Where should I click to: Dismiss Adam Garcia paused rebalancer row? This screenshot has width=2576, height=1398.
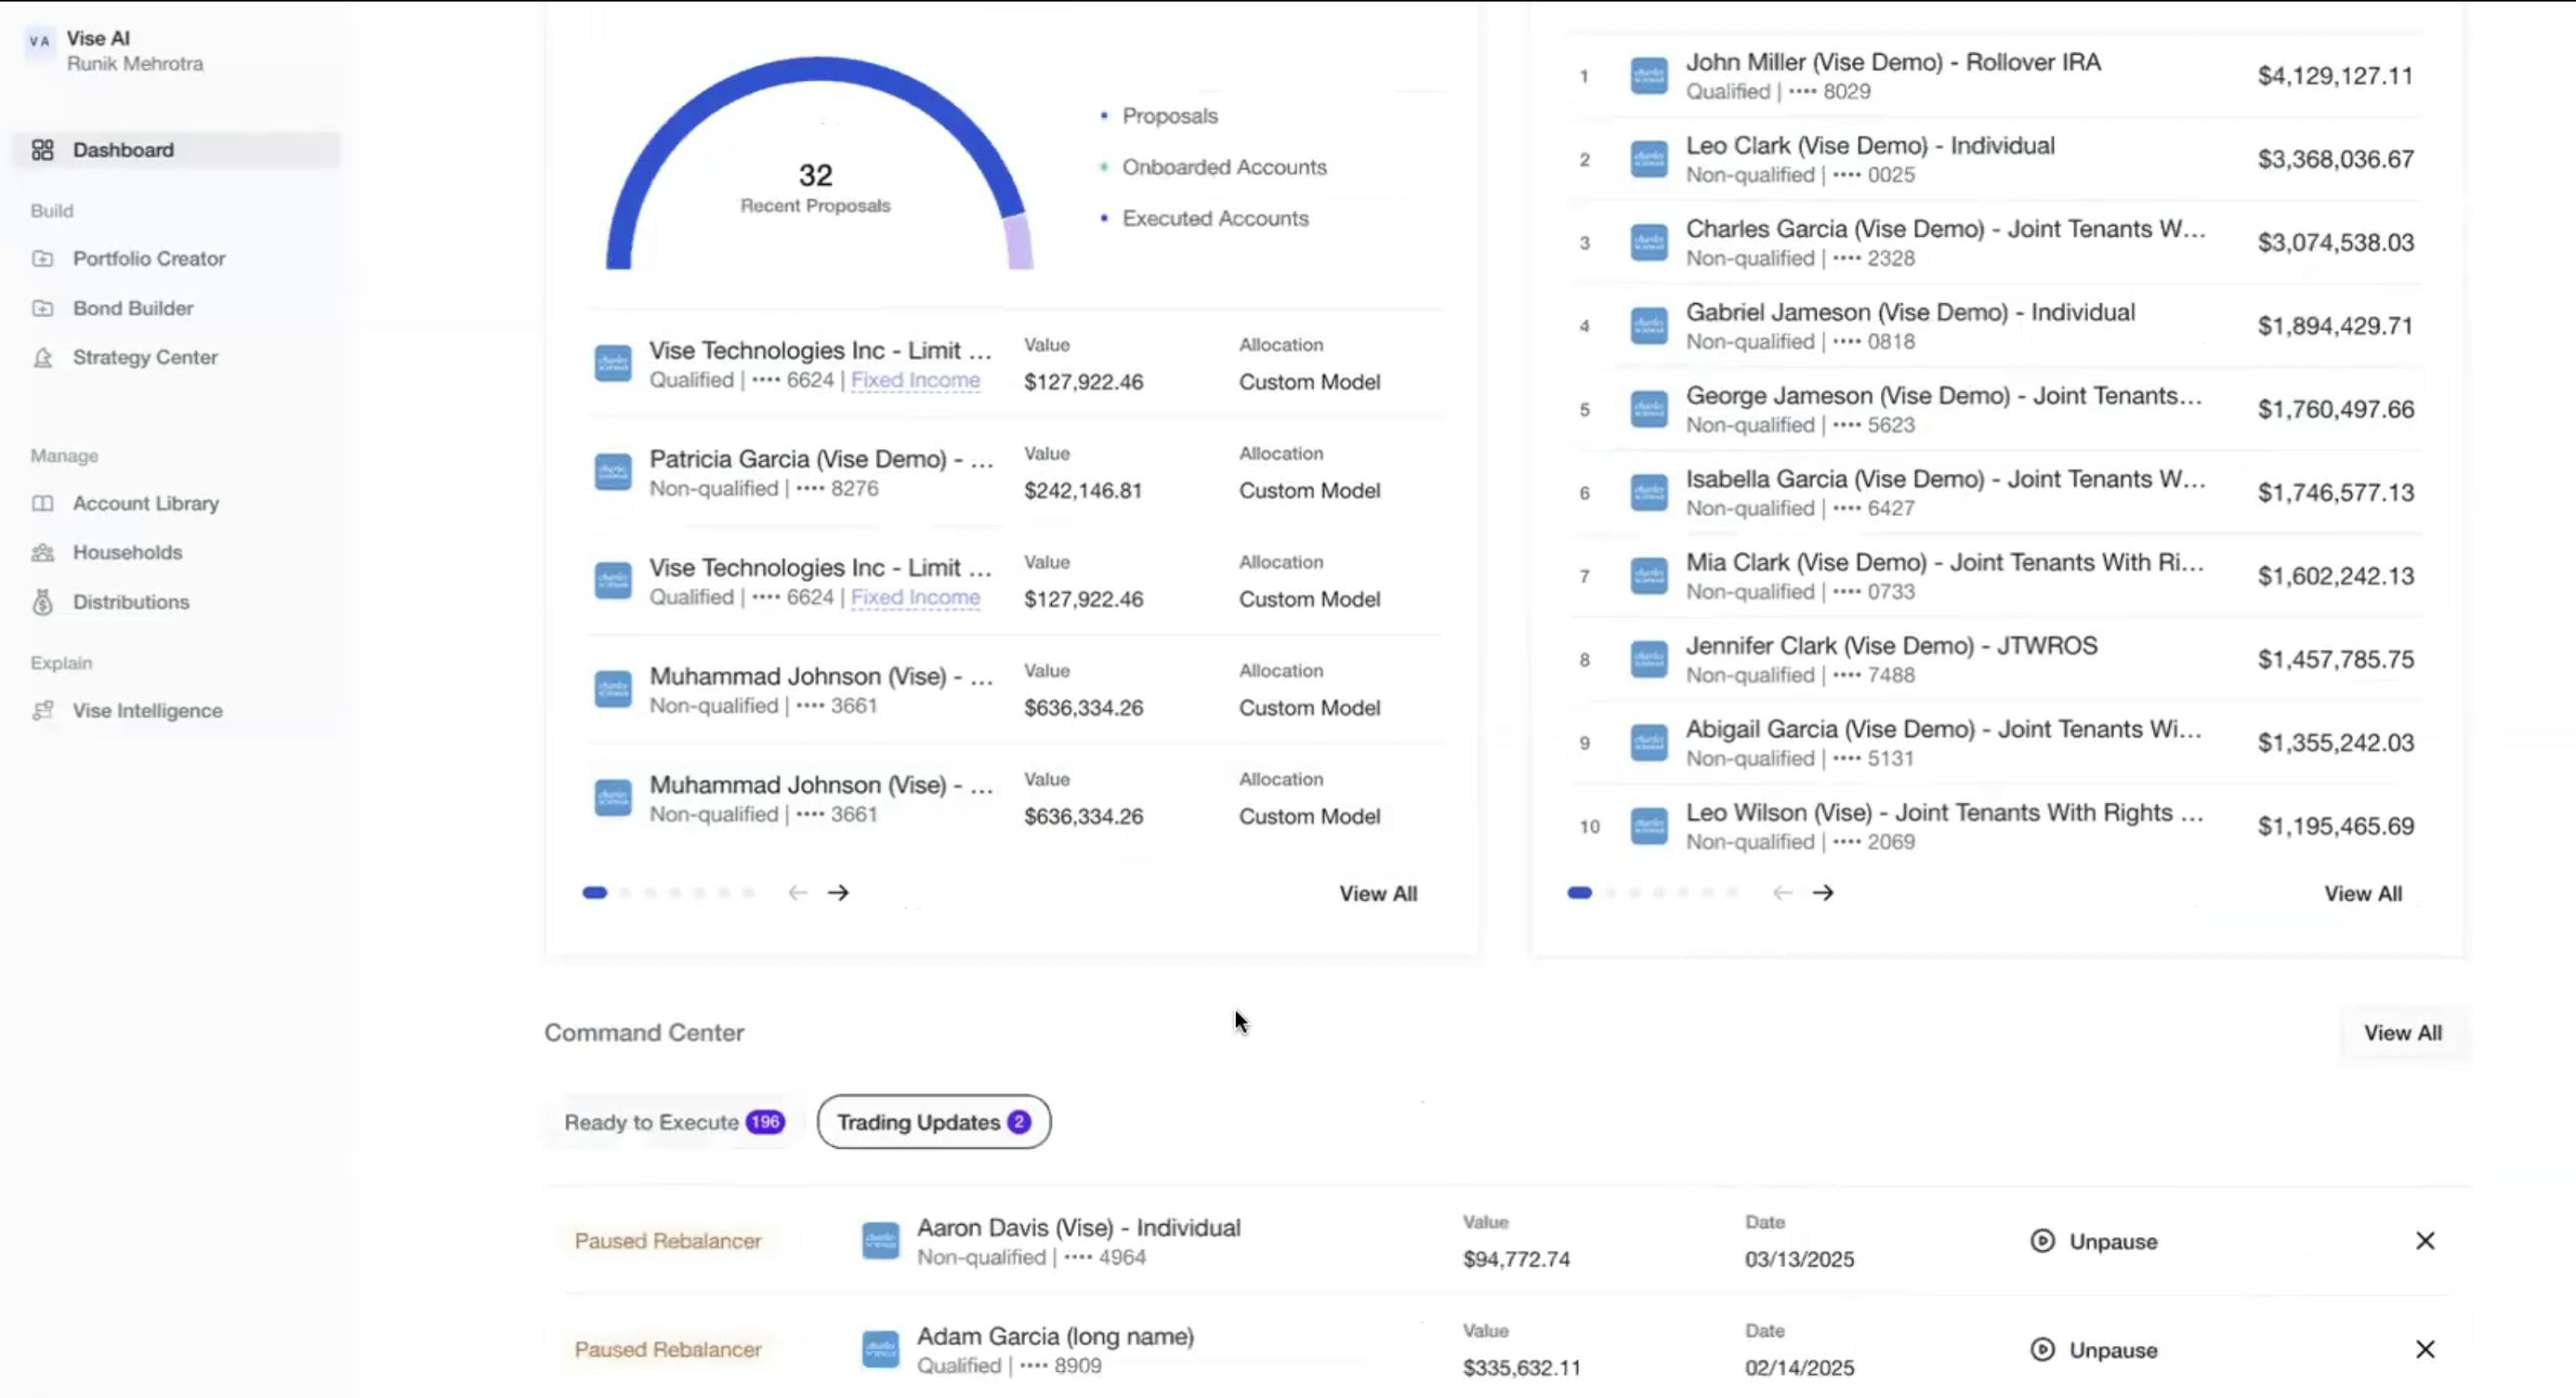click(2425, 1350)
